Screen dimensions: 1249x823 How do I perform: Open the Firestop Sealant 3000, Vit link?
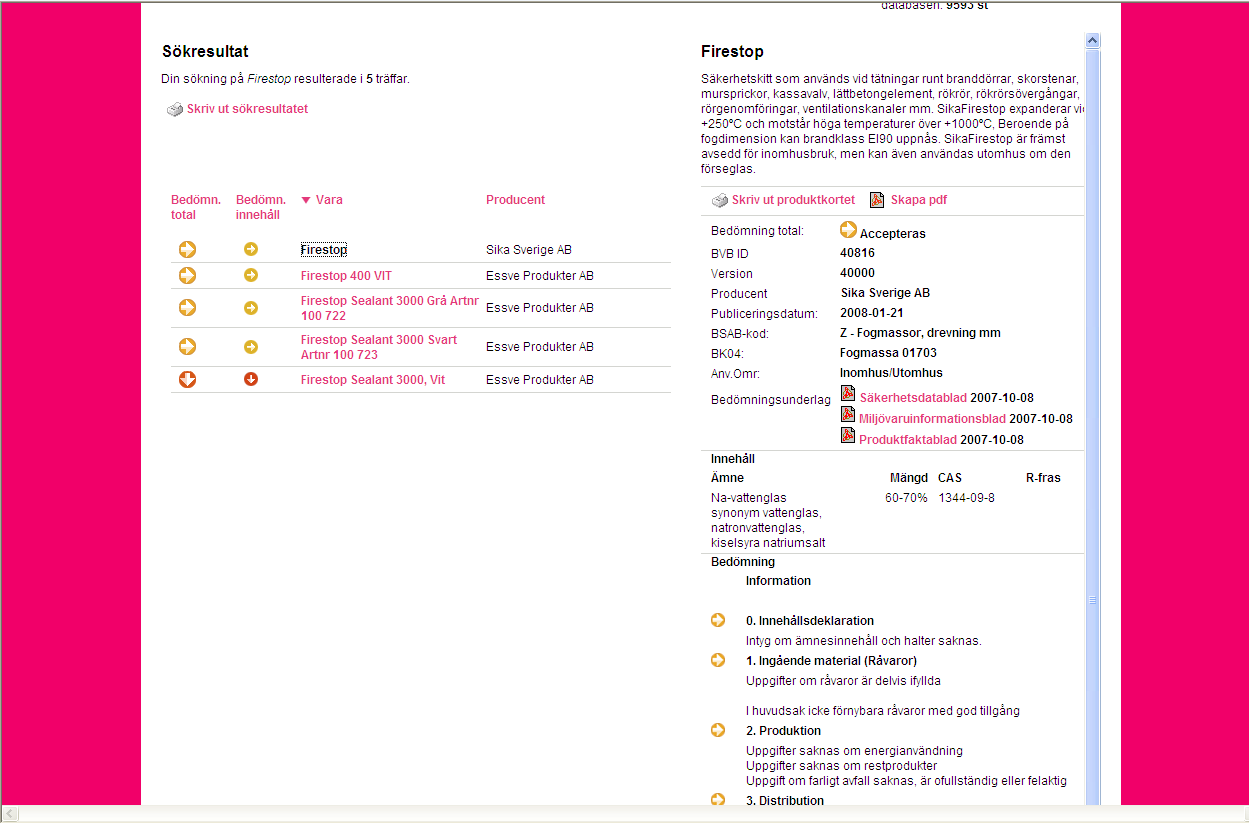tap(373, 380)
